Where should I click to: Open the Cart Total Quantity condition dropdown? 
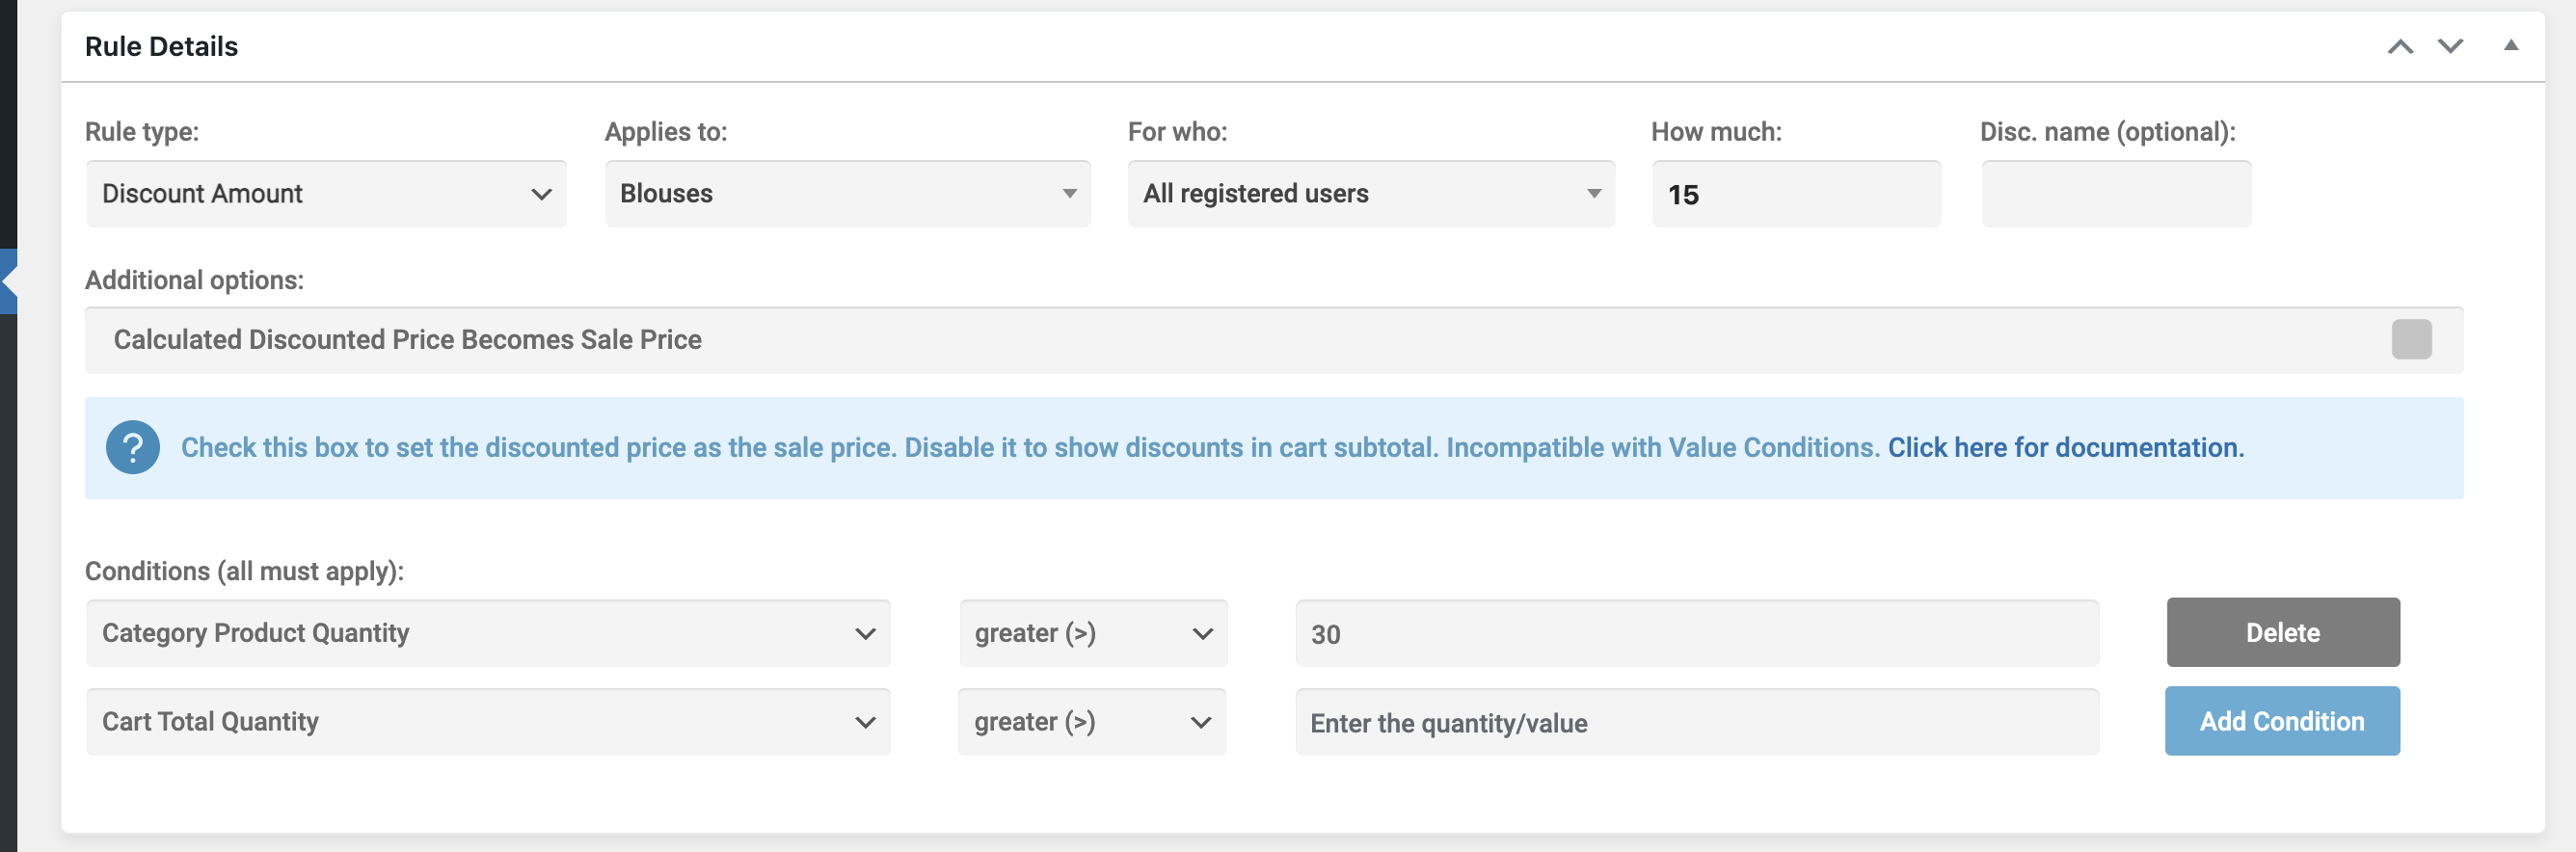point(488,722)
